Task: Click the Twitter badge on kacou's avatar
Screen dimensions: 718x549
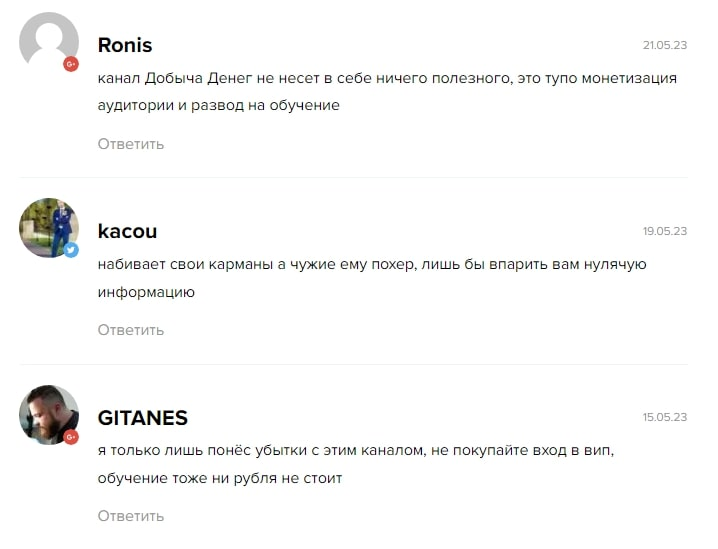Action: point(71,250)
